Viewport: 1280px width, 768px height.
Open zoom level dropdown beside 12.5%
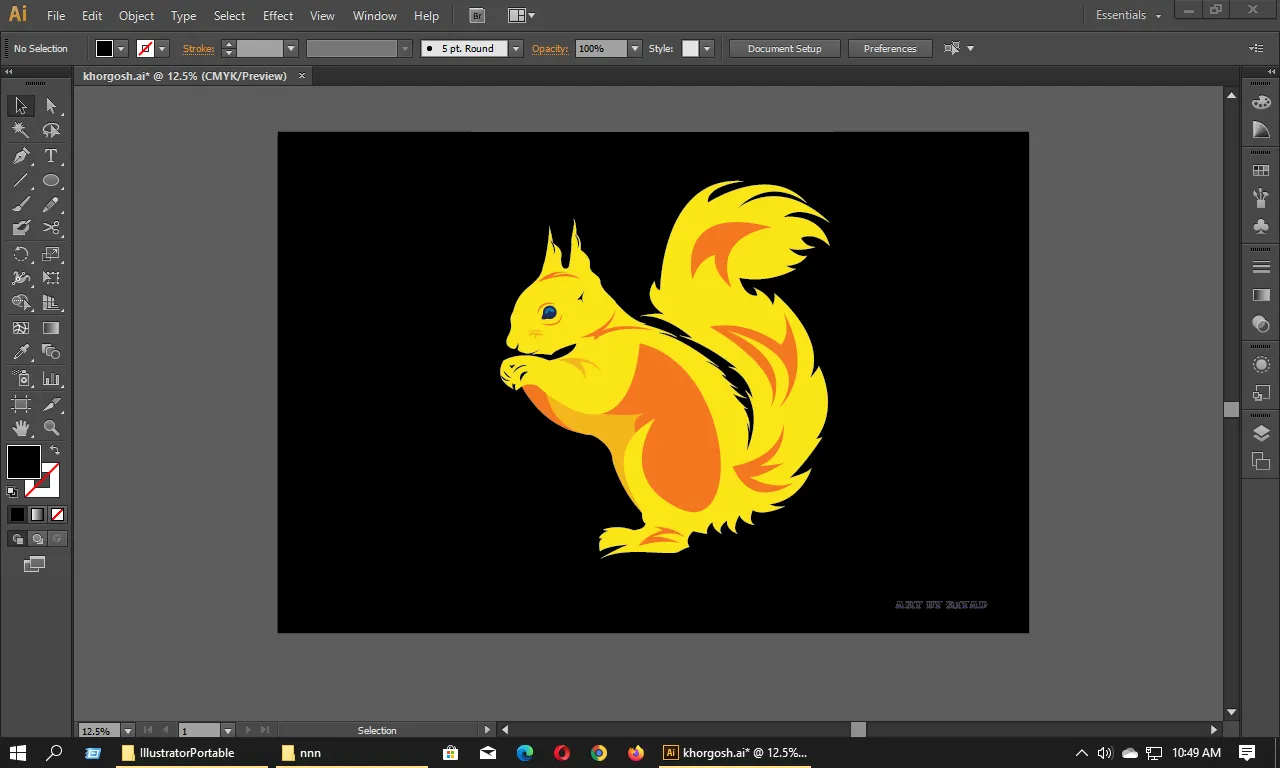[129, 731]
